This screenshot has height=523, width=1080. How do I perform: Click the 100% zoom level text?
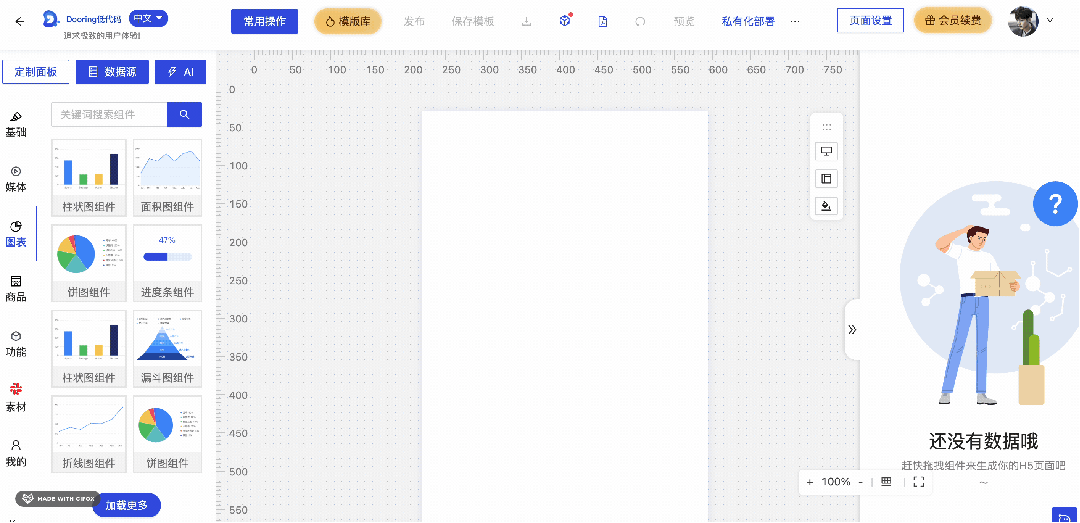(836, 482)
